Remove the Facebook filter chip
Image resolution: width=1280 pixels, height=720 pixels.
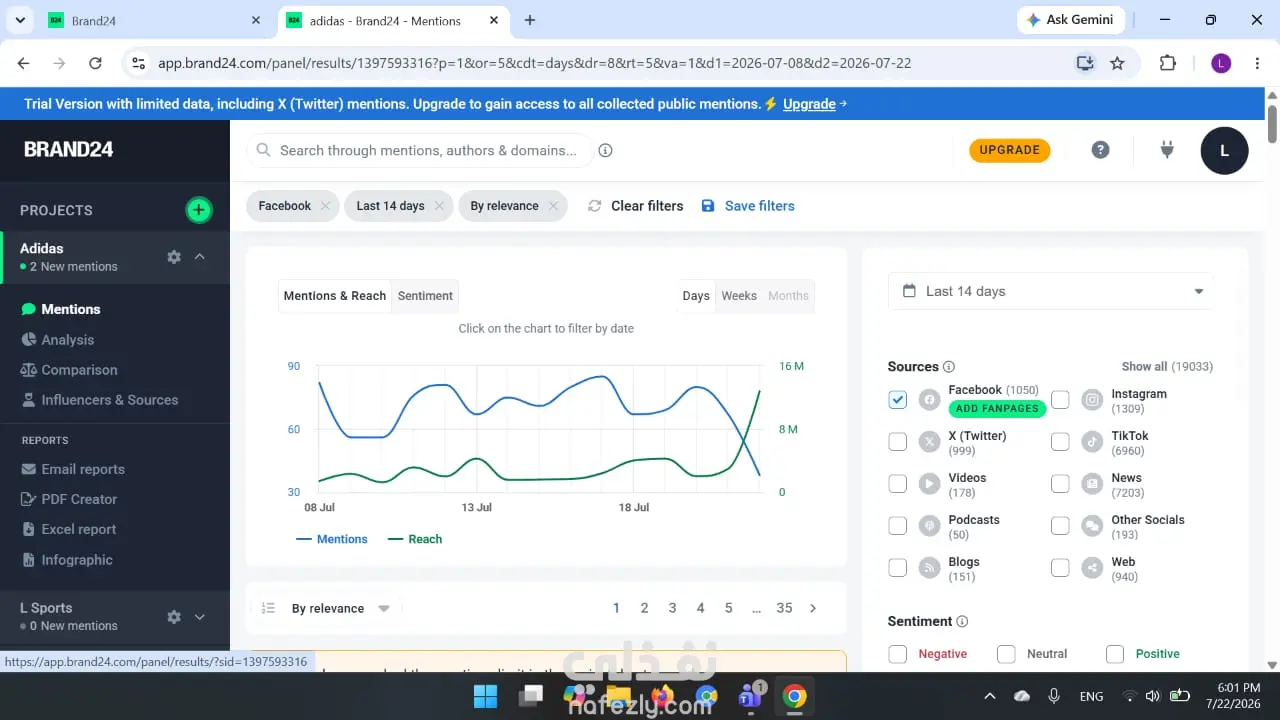[x=325, y=206]
